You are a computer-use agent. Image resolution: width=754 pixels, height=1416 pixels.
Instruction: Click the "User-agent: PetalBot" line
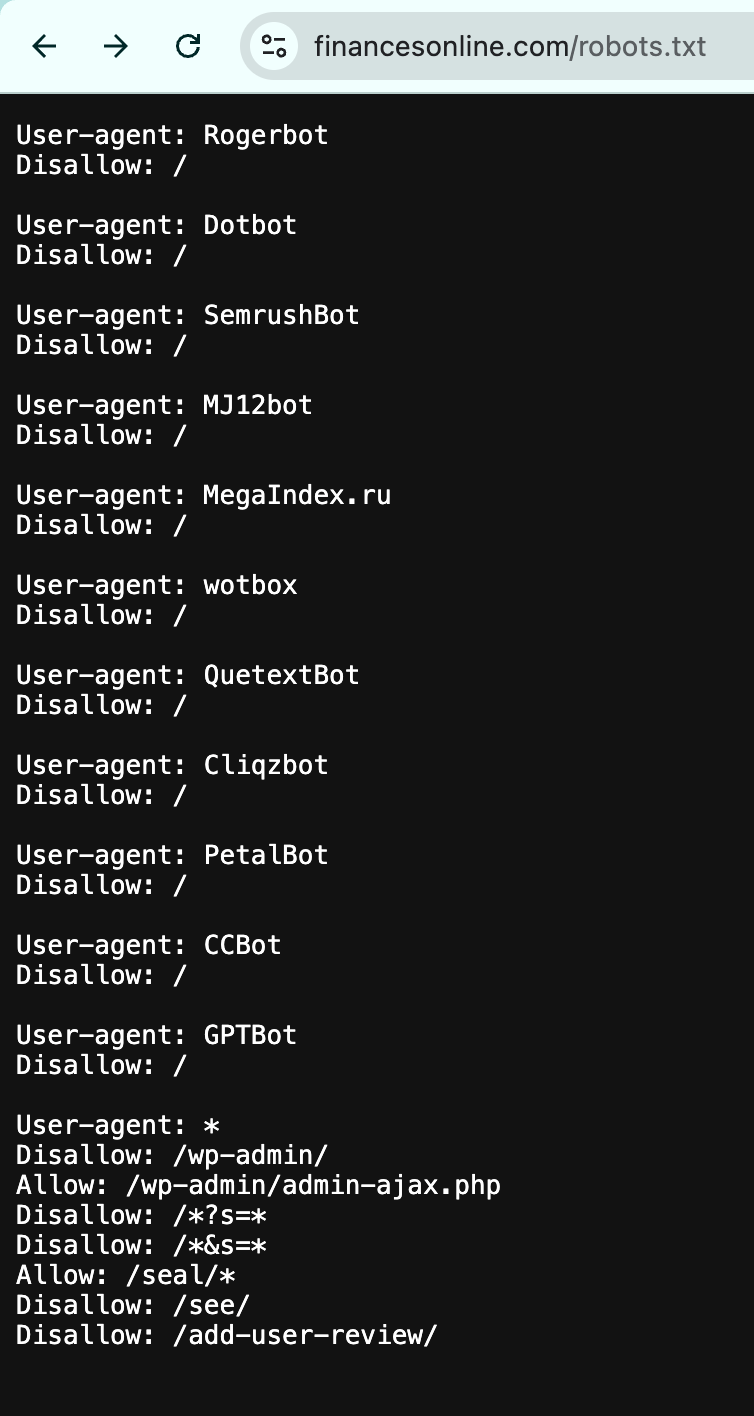click(x=172, y=855)
